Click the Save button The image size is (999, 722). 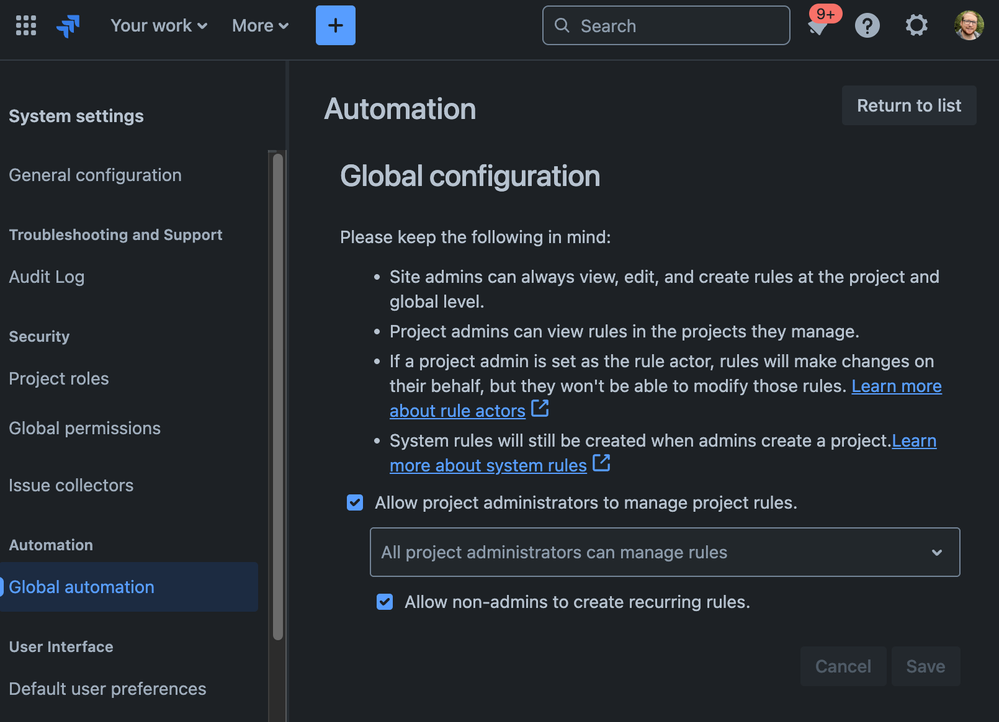coord(925,666)
